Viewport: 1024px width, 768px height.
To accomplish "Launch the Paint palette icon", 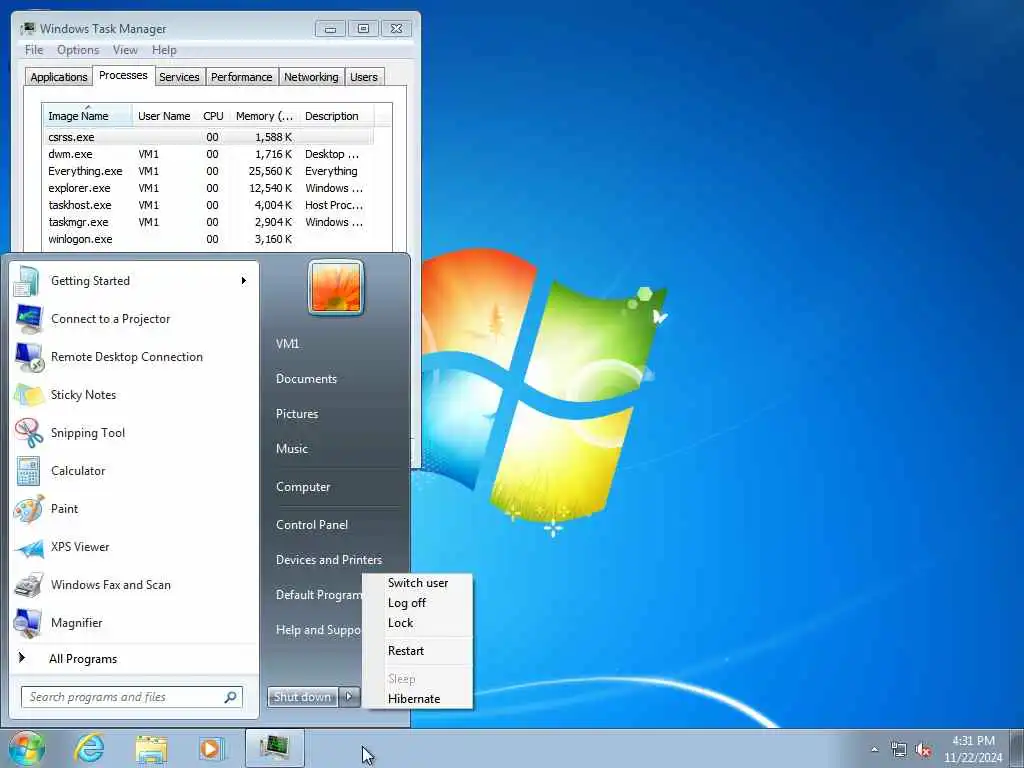I will click(29, 509).
